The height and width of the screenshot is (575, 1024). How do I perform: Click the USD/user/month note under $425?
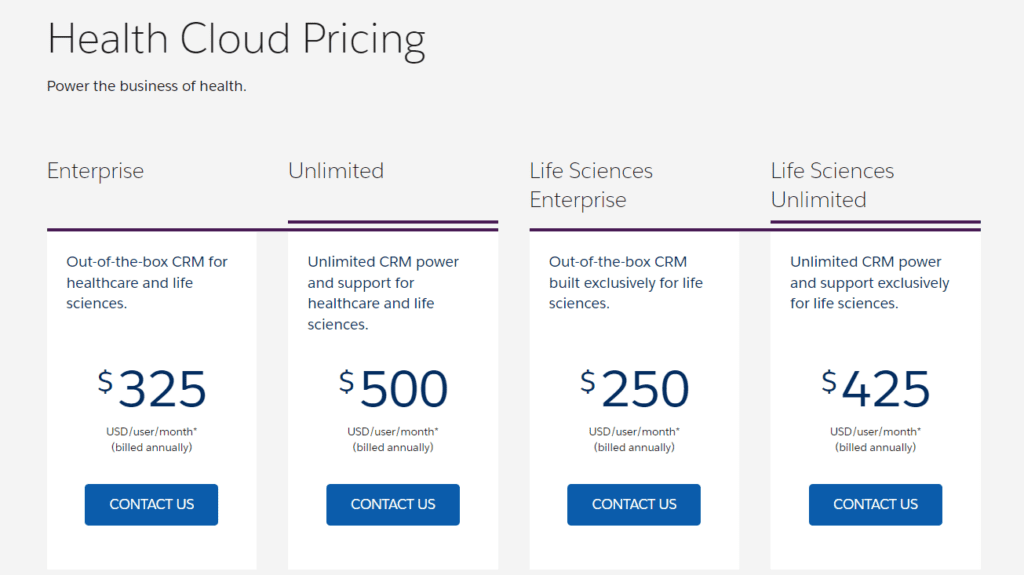tap(876, 431)
